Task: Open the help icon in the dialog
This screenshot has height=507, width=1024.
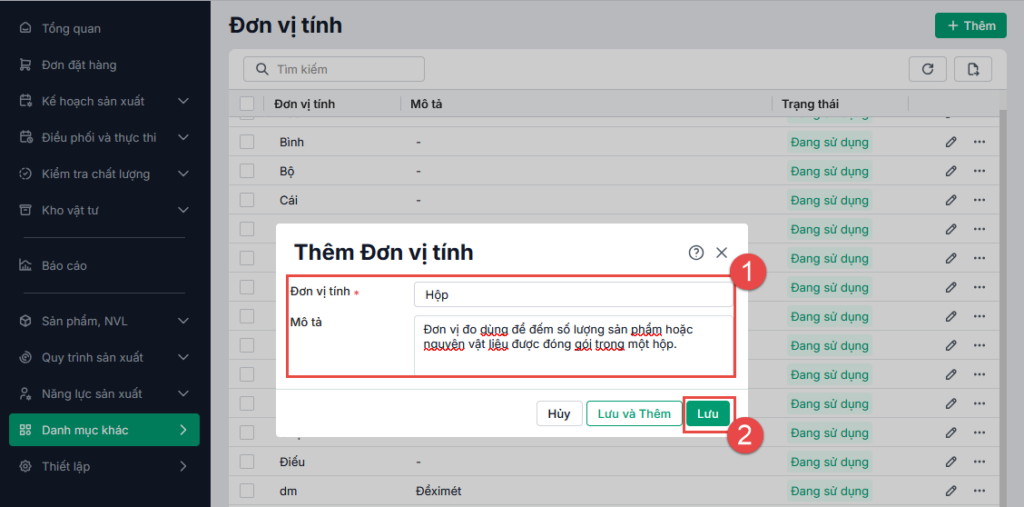Action: (696, 253)
